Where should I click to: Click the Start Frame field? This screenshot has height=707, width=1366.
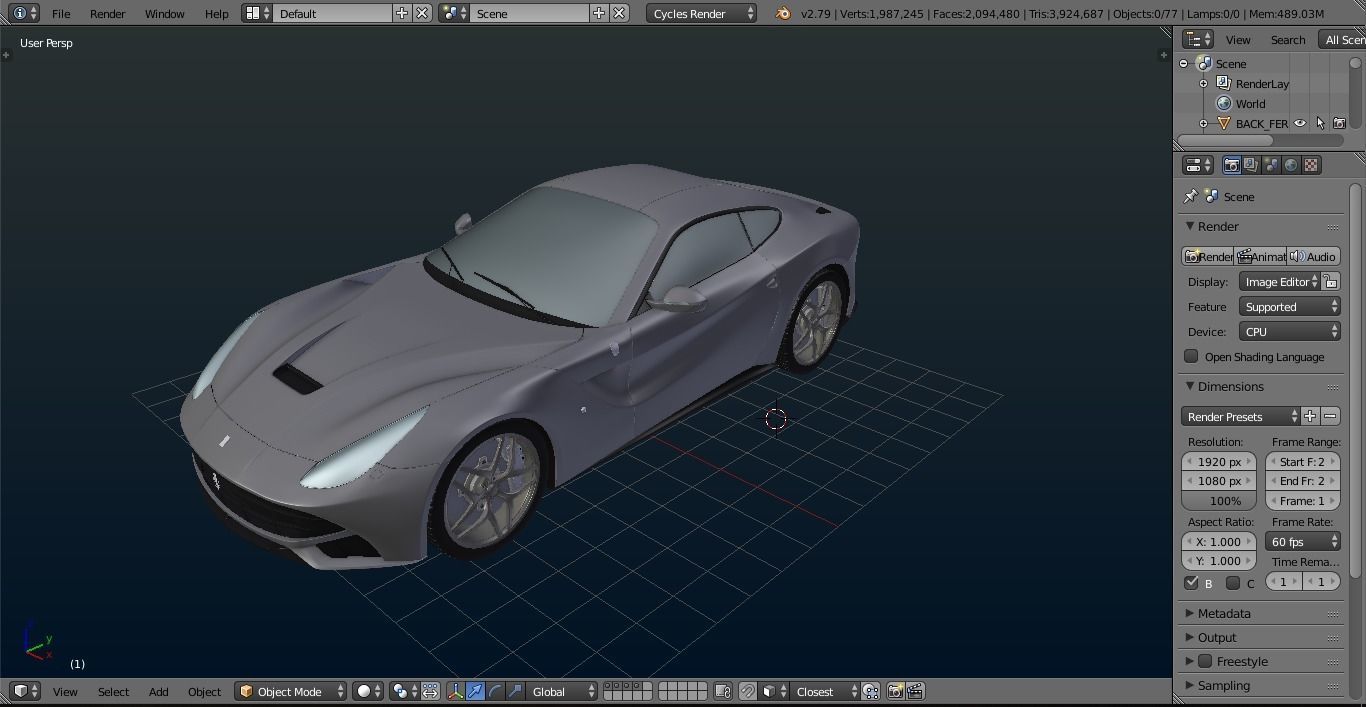pos(1303,461)
